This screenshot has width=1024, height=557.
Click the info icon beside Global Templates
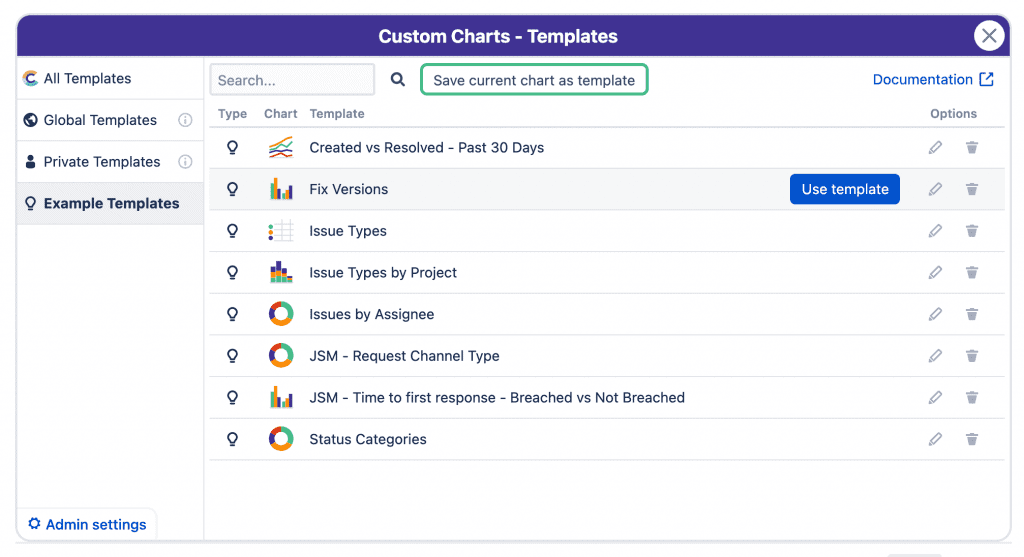click(x=185, y=120)
